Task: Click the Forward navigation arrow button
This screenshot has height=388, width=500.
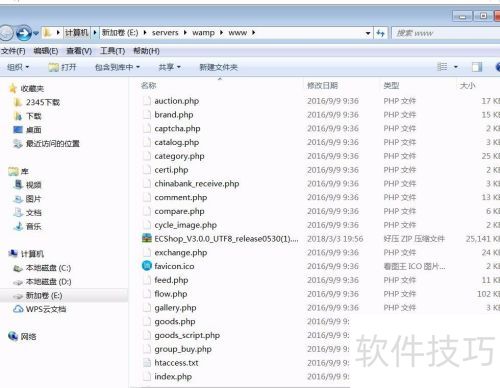Action: (24, 33)
